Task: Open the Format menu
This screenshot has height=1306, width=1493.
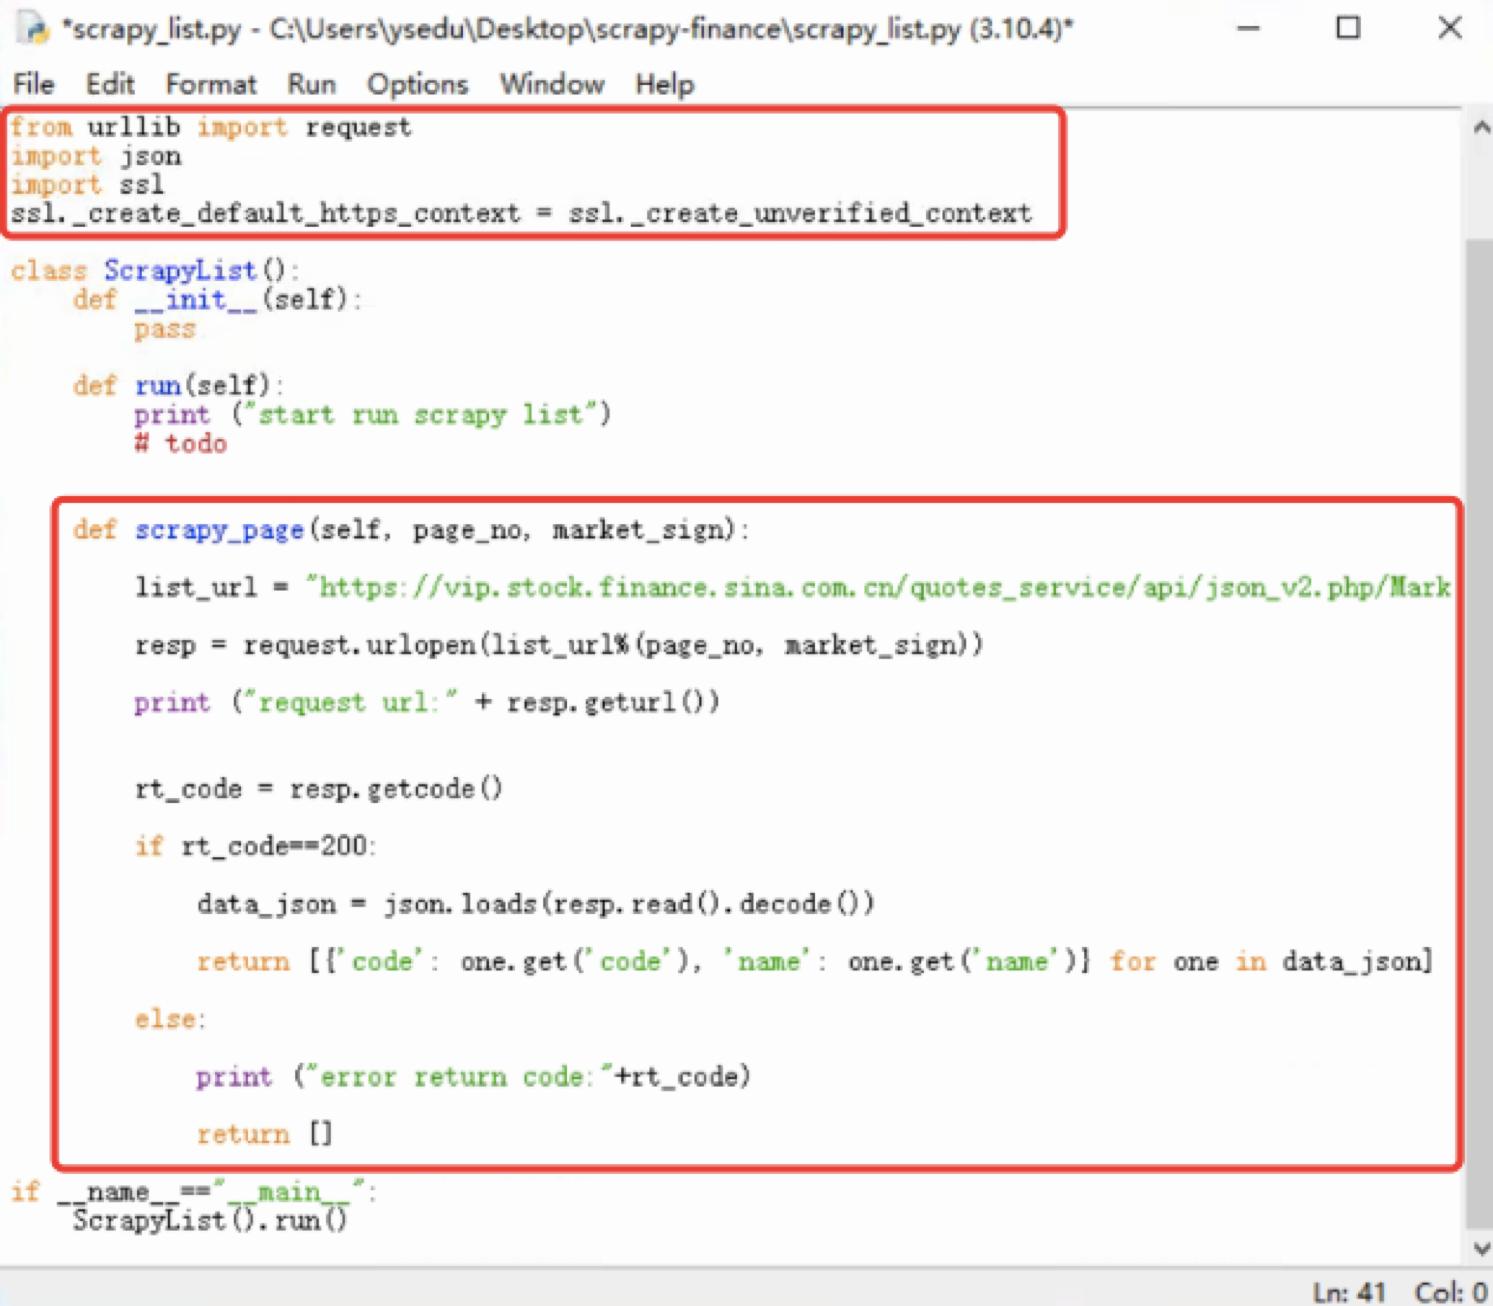Action: 211,84
